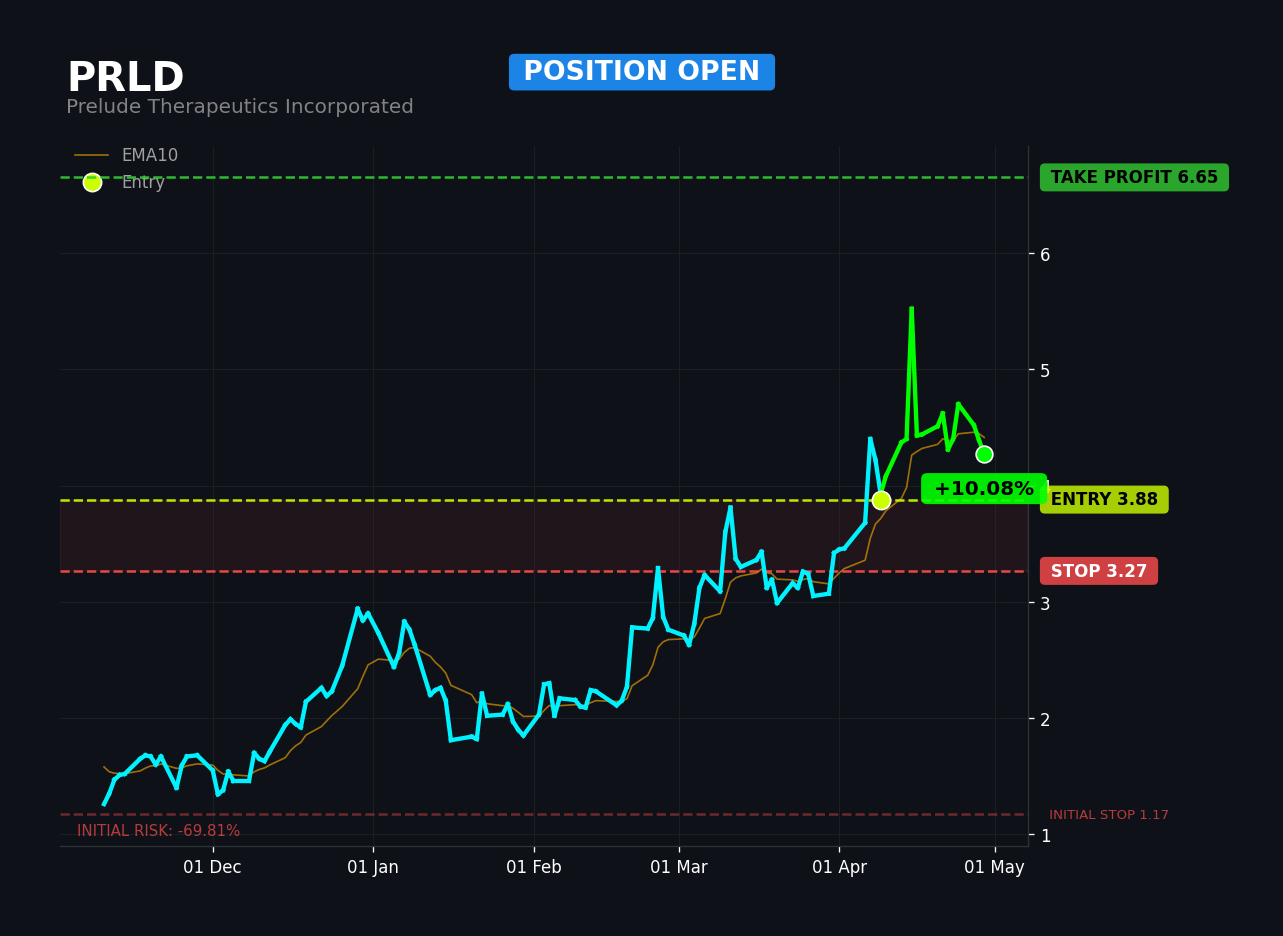Click the 01 Dec axis label
Screen dimensions: 1283x936
(x=212, y=868)
